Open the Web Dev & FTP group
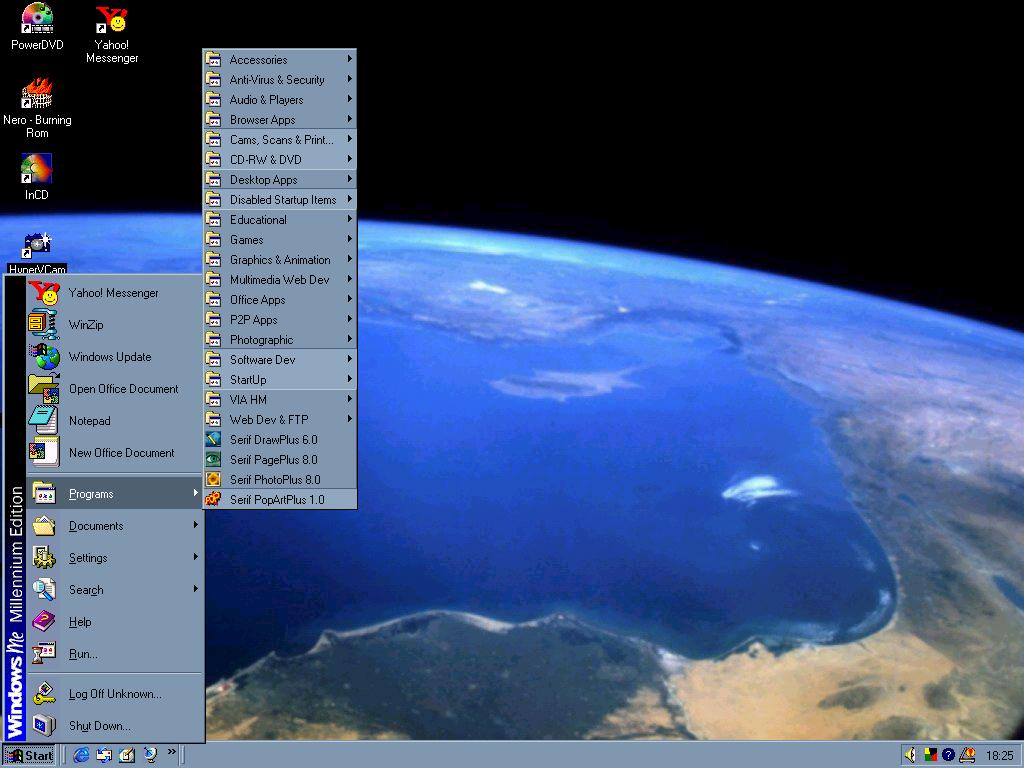Screen dimensions: 1024x768 point(280,420)
